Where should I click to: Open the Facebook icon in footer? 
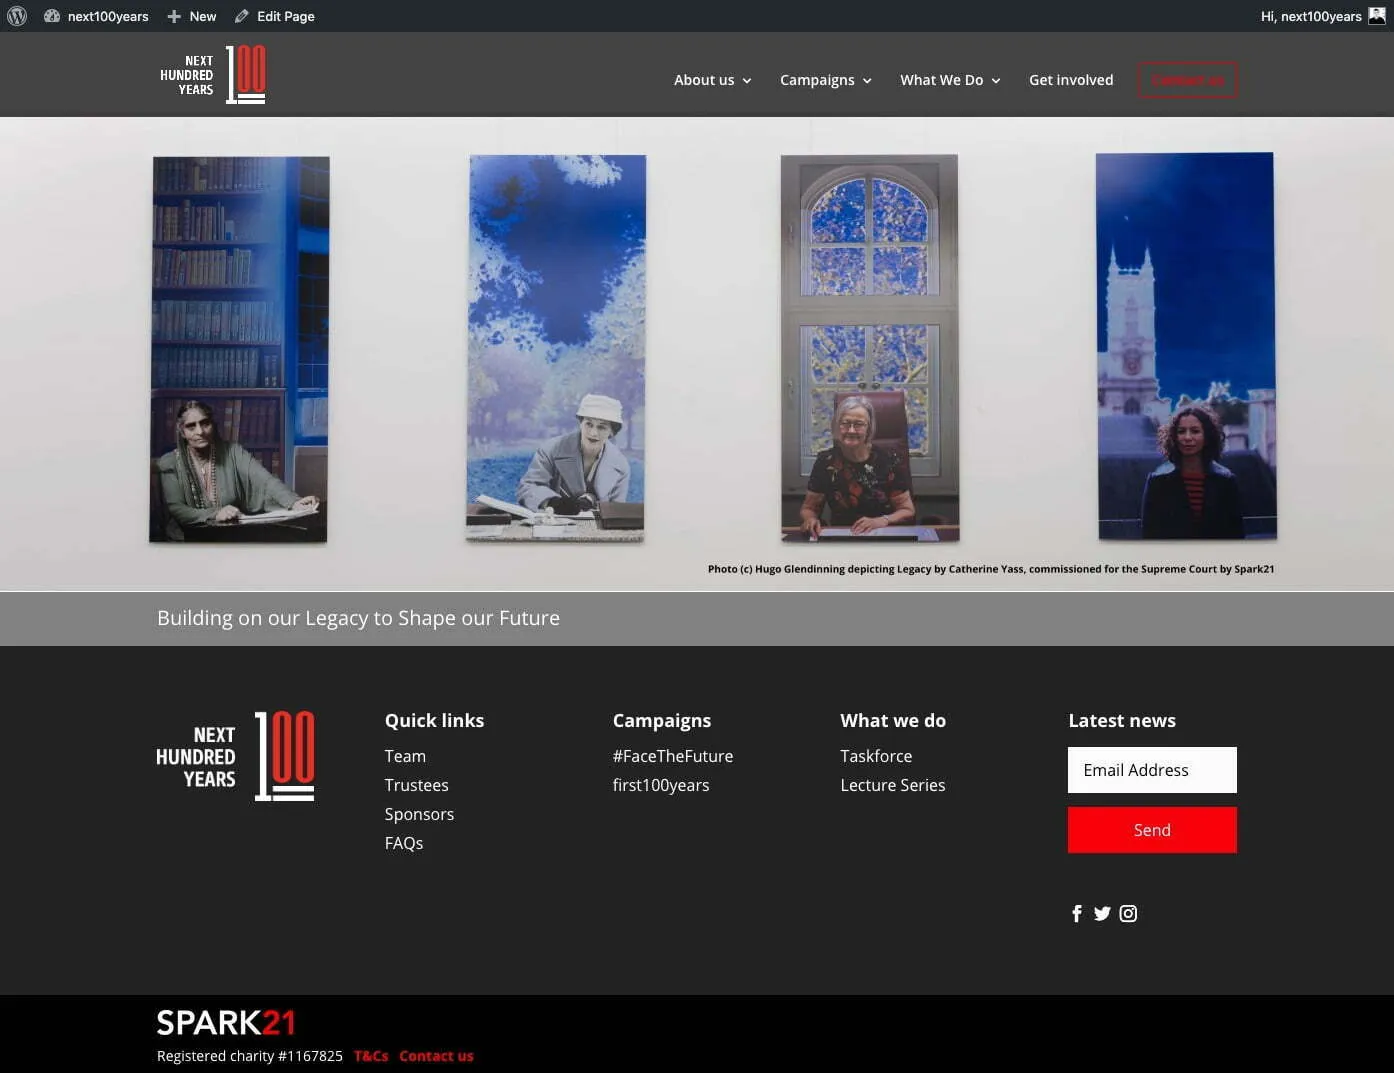point(1077,913)
